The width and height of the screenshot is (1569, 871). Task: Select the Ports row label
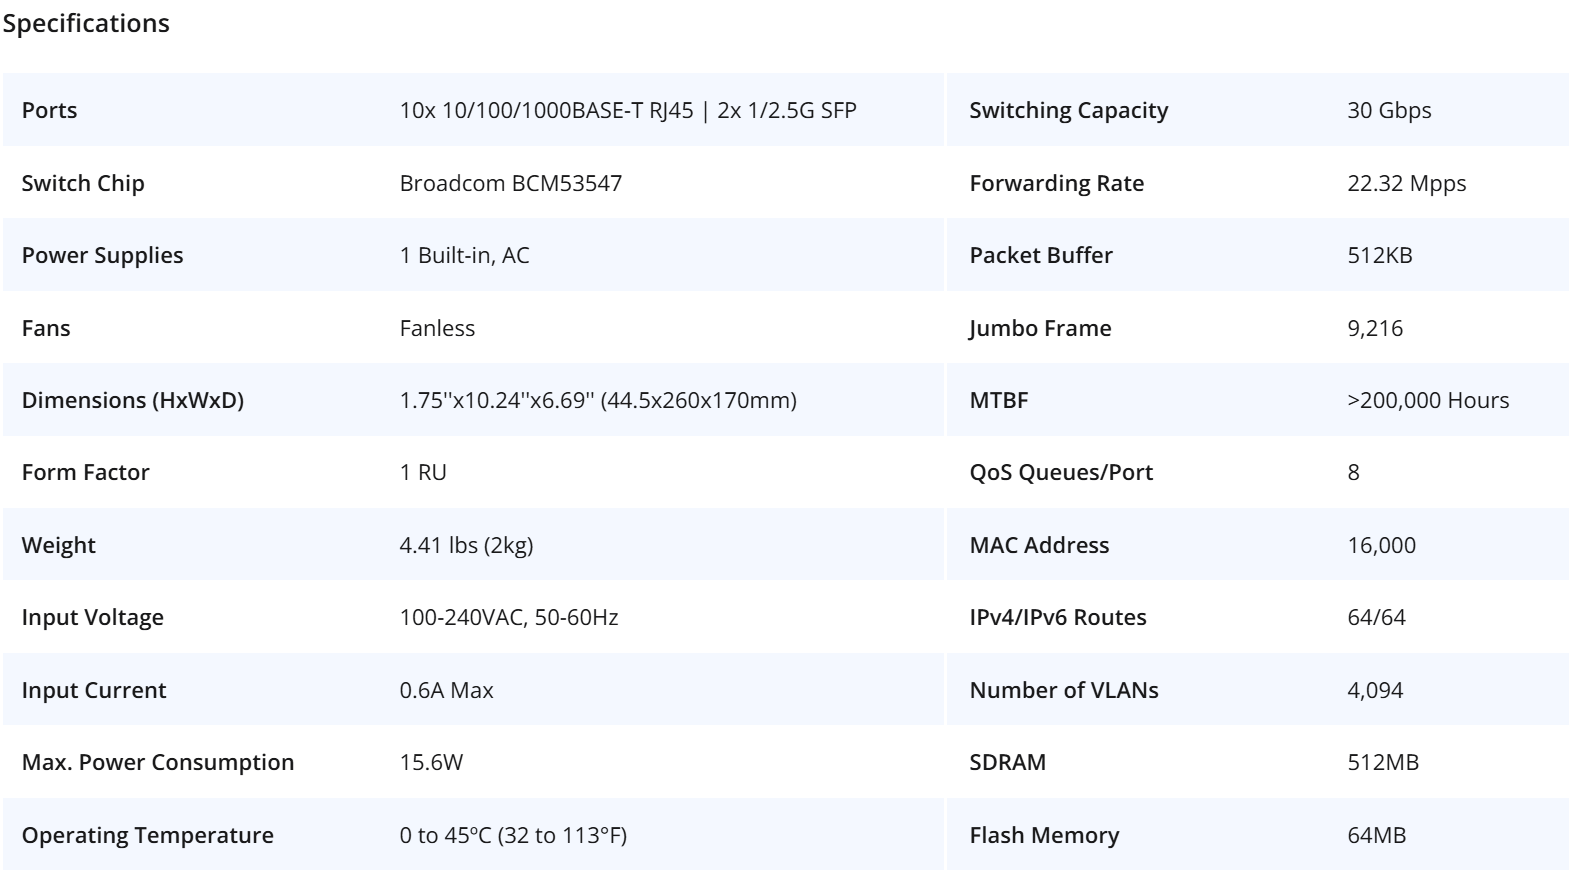click(49, 110)
